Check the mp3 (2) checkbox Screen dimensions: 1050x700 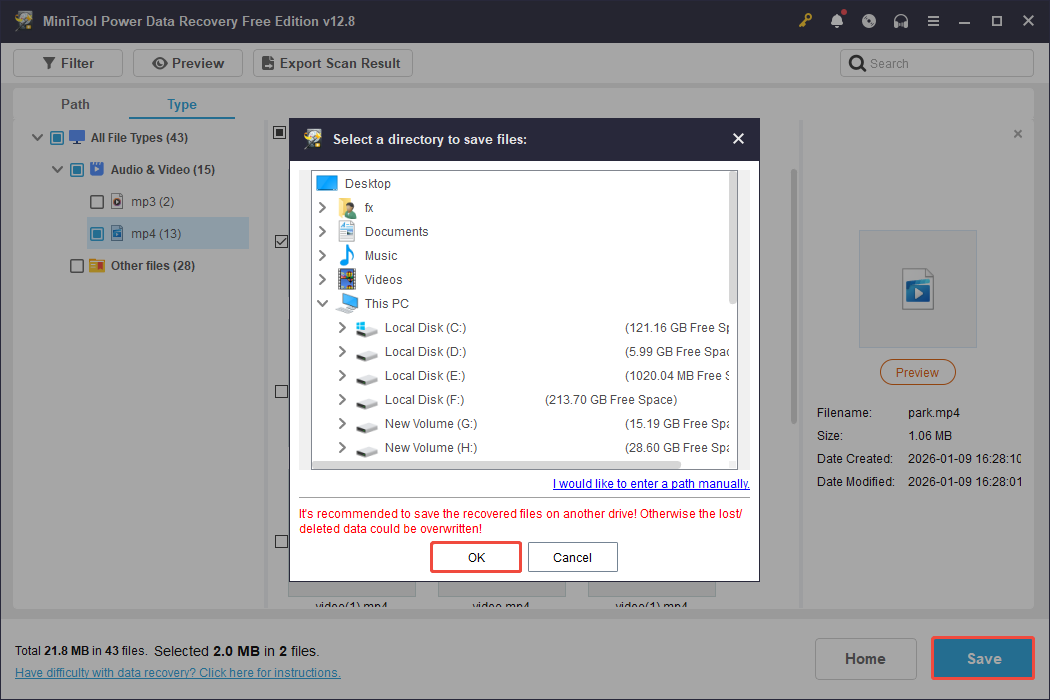coord(97,201)
